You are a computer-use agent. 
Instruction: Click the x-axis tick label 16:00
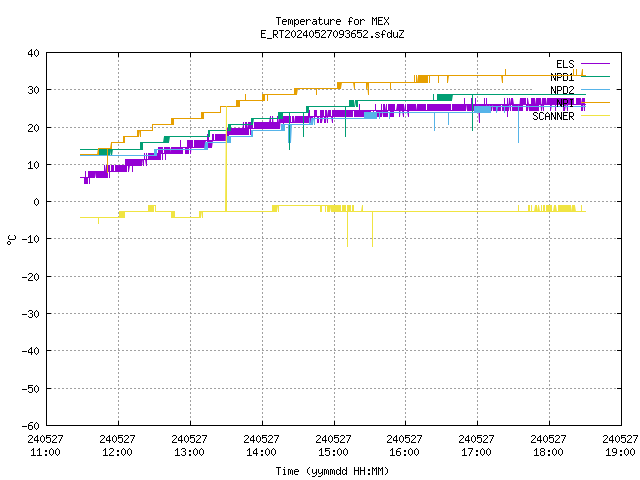point(404,452)
